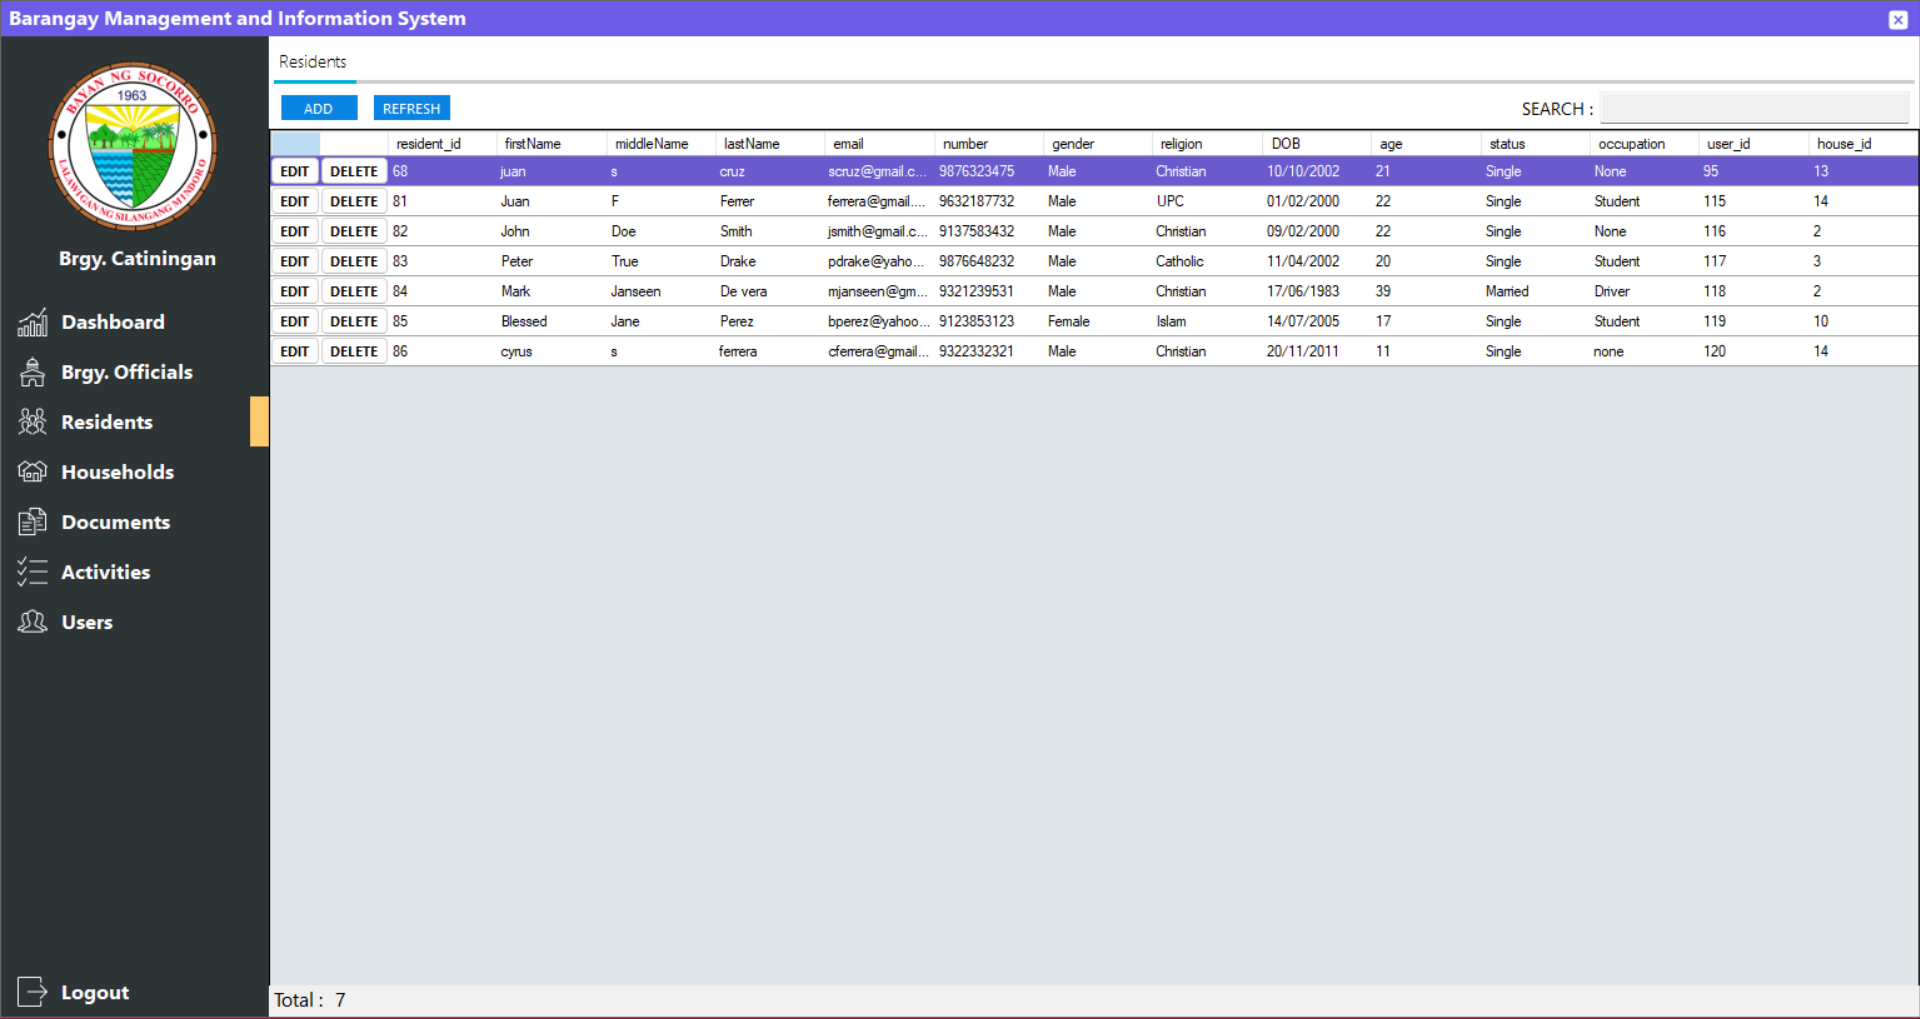Delete resident 81 Juan Ferrer
The width and height of the screenshot is (1920, 1019).
[x=354, y=201]
